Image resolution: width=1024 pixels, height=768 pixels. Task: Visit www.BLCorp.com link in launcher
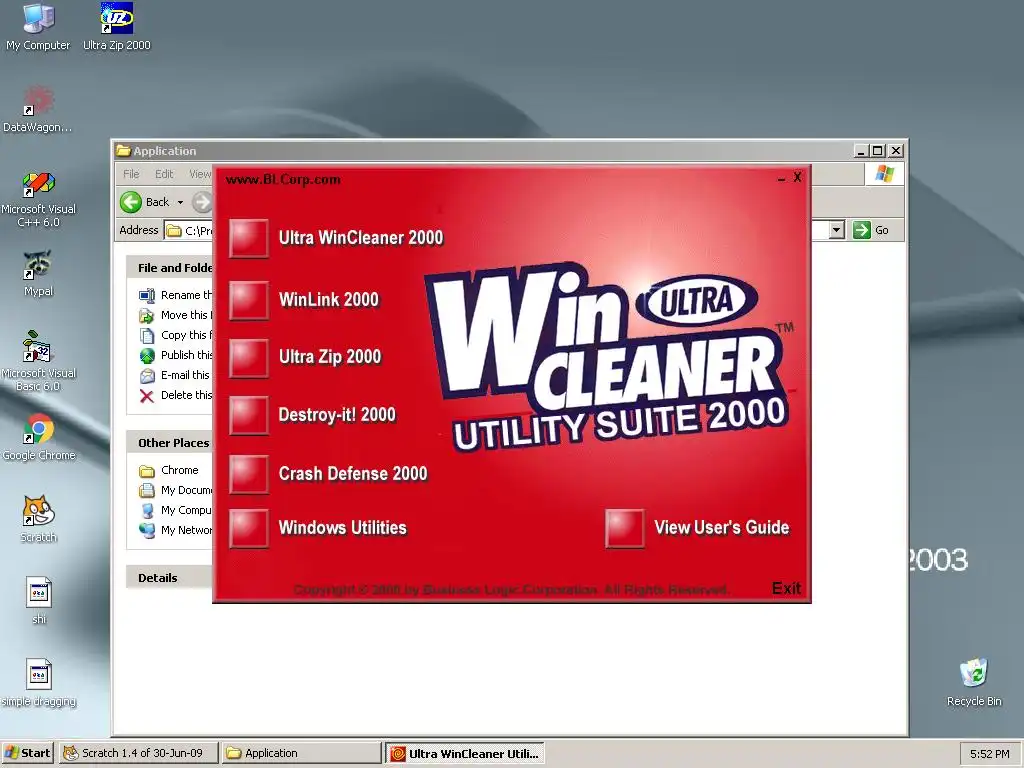point(283,180)
